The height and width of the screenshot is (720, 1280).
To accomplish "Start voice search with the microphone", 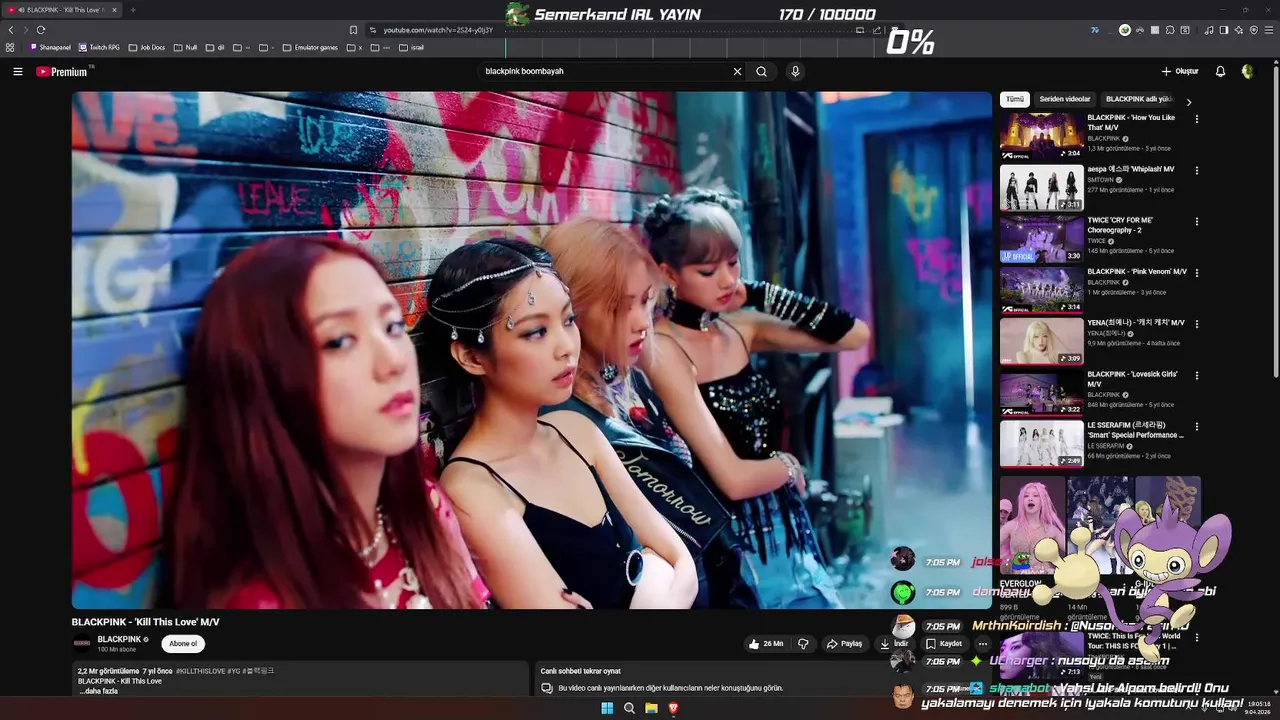I will 795,71.
